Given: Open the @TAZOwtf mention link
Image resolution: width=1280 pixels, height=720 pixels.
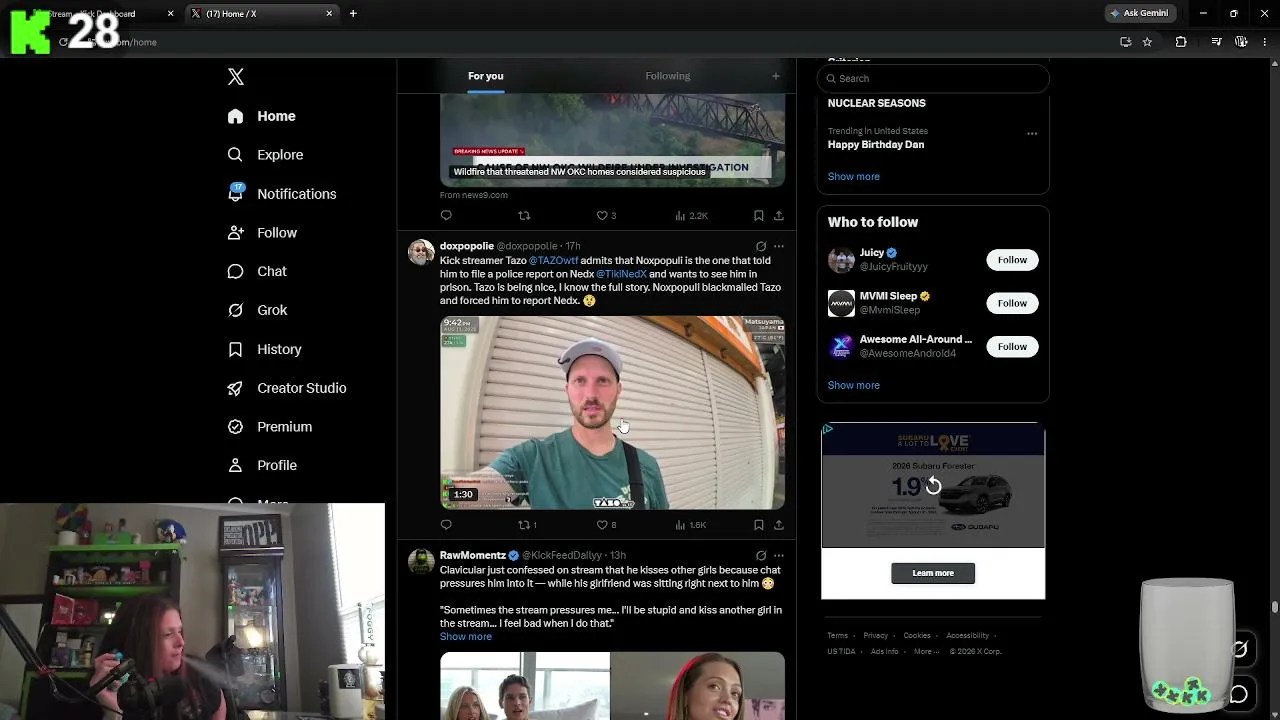Looking at the screenshot, I should (x=553, y=261).
